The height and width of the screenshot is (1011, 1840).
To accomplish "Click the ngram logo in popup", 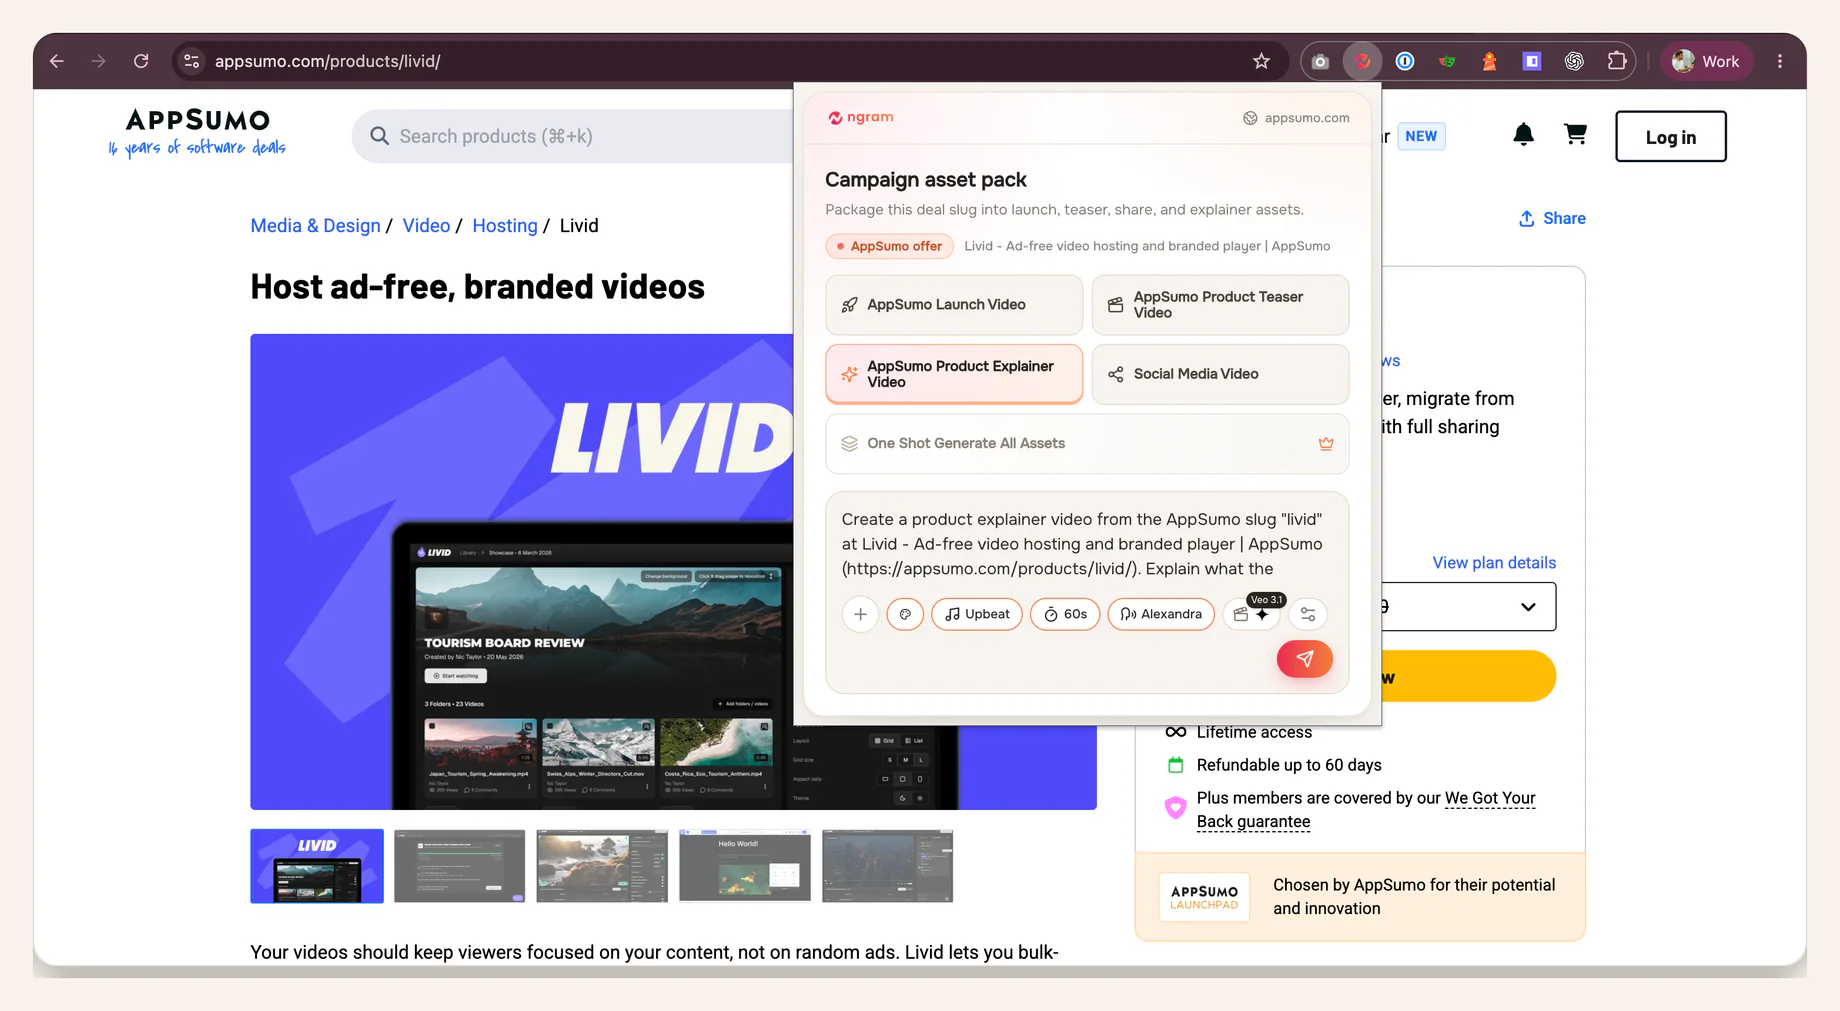I will tap(860, 117).
